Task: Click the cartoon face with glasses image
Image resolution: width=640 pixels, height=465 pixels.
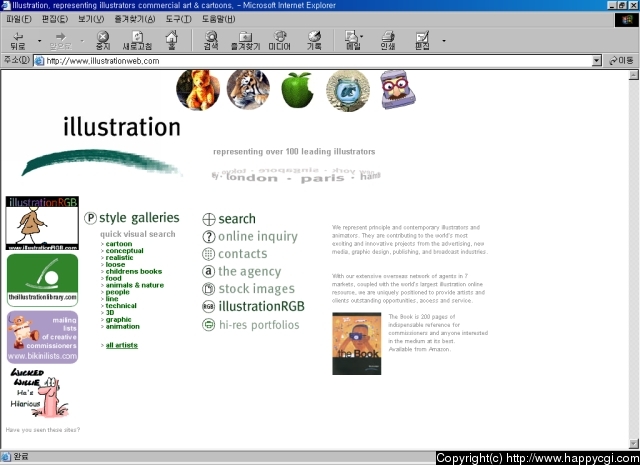Action: [398, 89]
